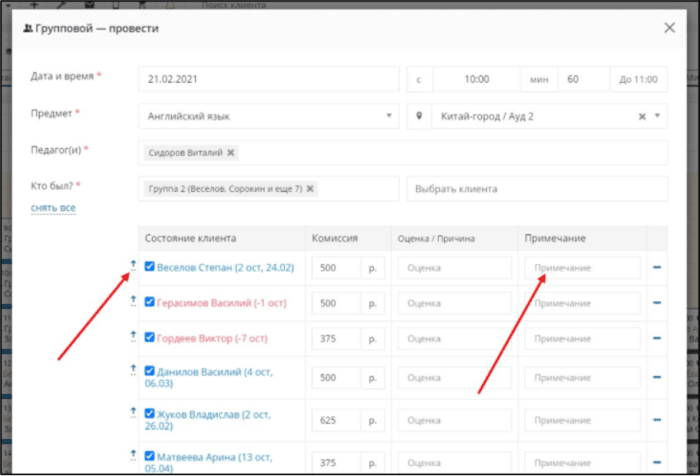Open the Выбрать клиента selector

[x=537, y=189]
